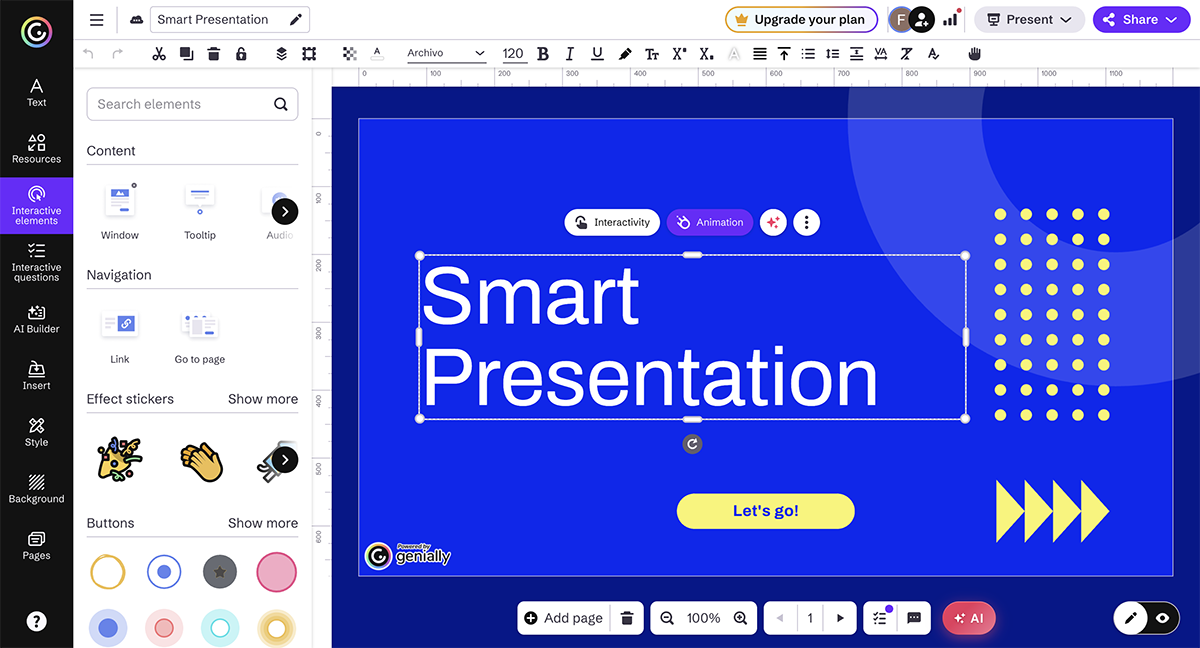Screen dimensions: 1200x648
Task: Switch to preview mode eye toggle
Action: point(1162,618)
